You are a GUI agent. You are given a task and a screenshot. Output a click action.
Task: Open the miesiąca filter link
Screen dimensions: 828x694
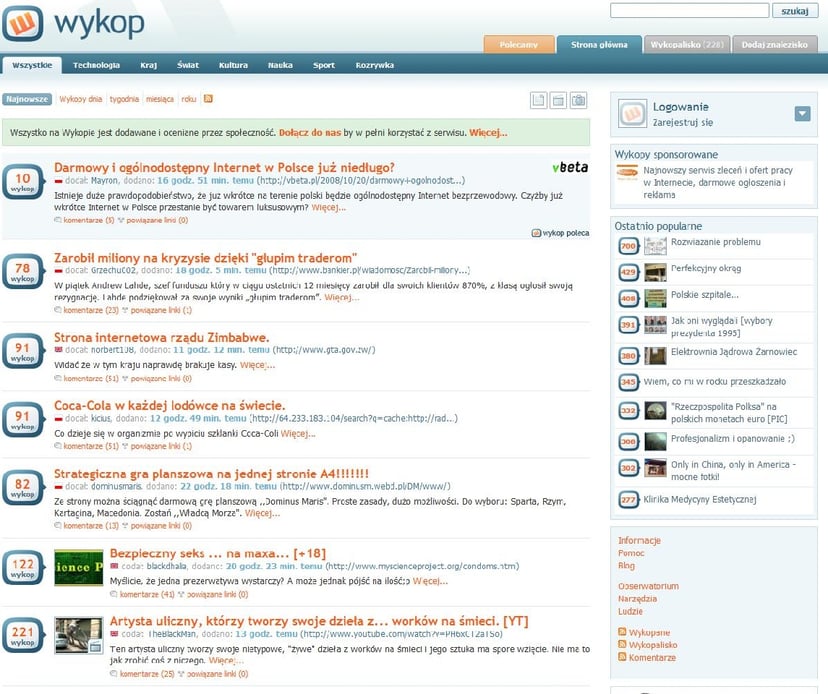pos(160,99)
